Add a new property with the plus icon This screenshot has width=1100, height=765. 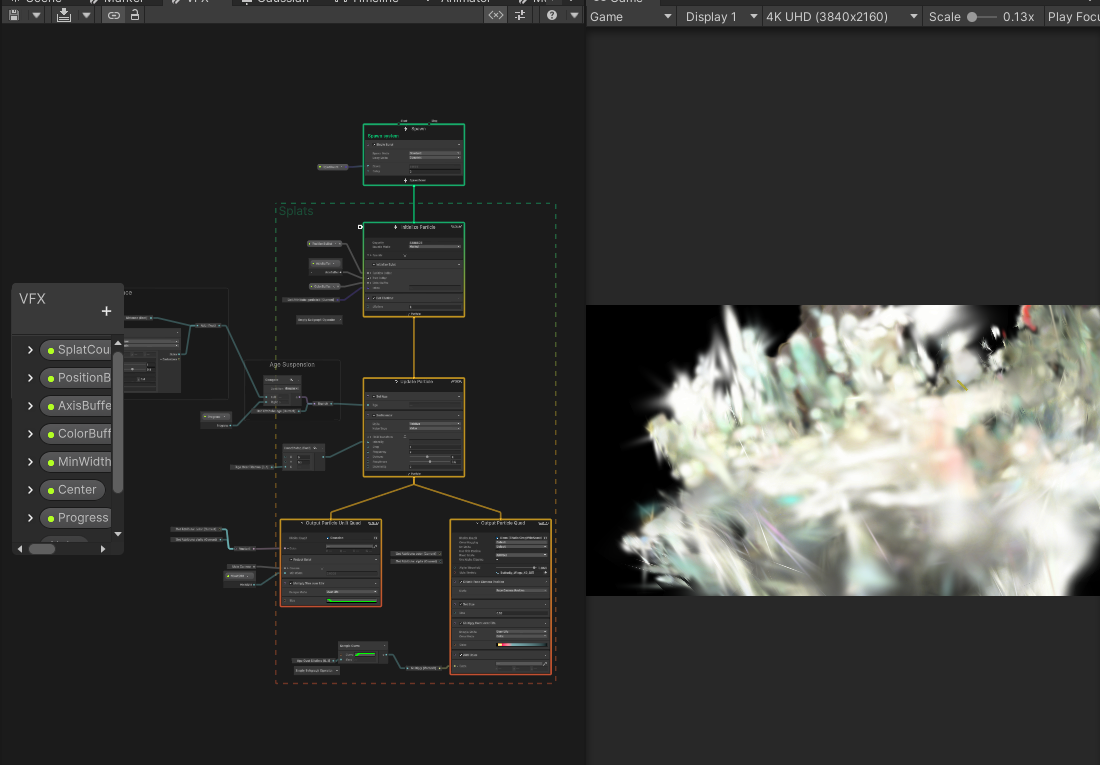(x=106, y=311)
